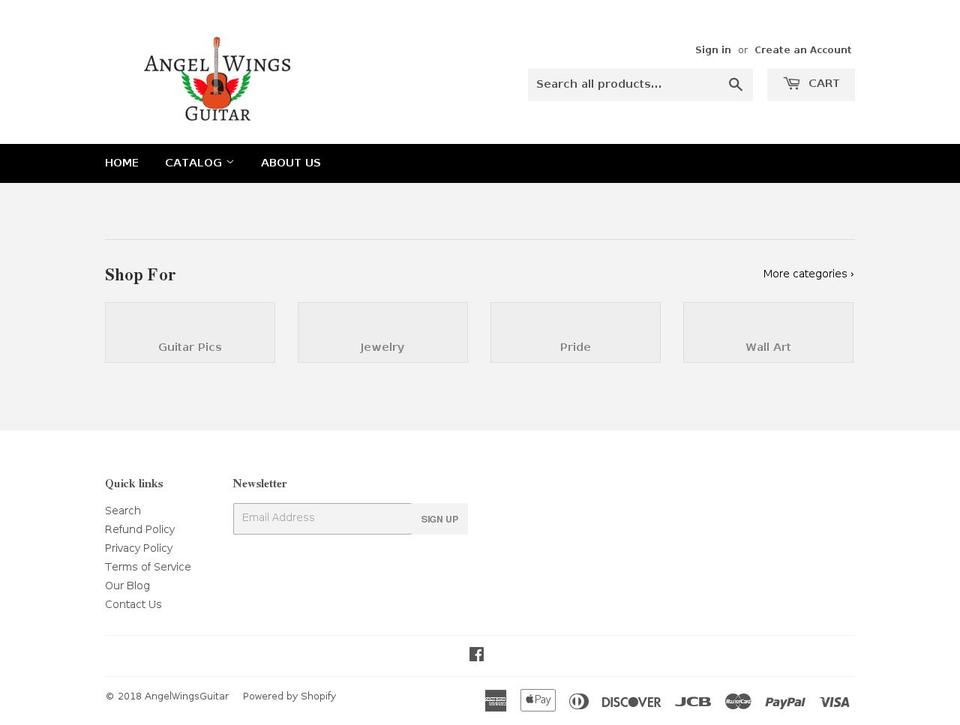Open the Terms of Service link
Image resolution: width=960 pixels, height=725 pixels.
pos(148,567)
